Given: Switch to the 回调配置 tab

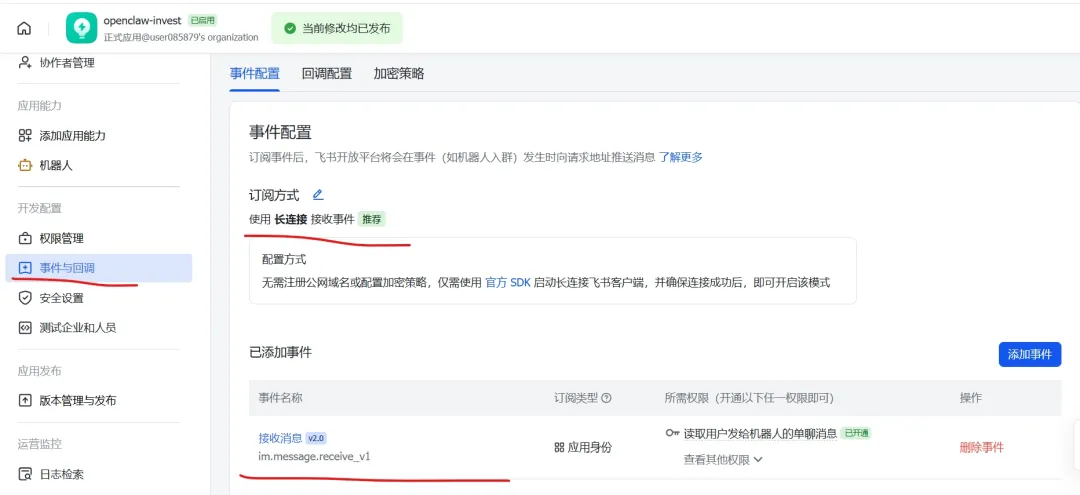Looking at the screenshot, I should (326, 74).
